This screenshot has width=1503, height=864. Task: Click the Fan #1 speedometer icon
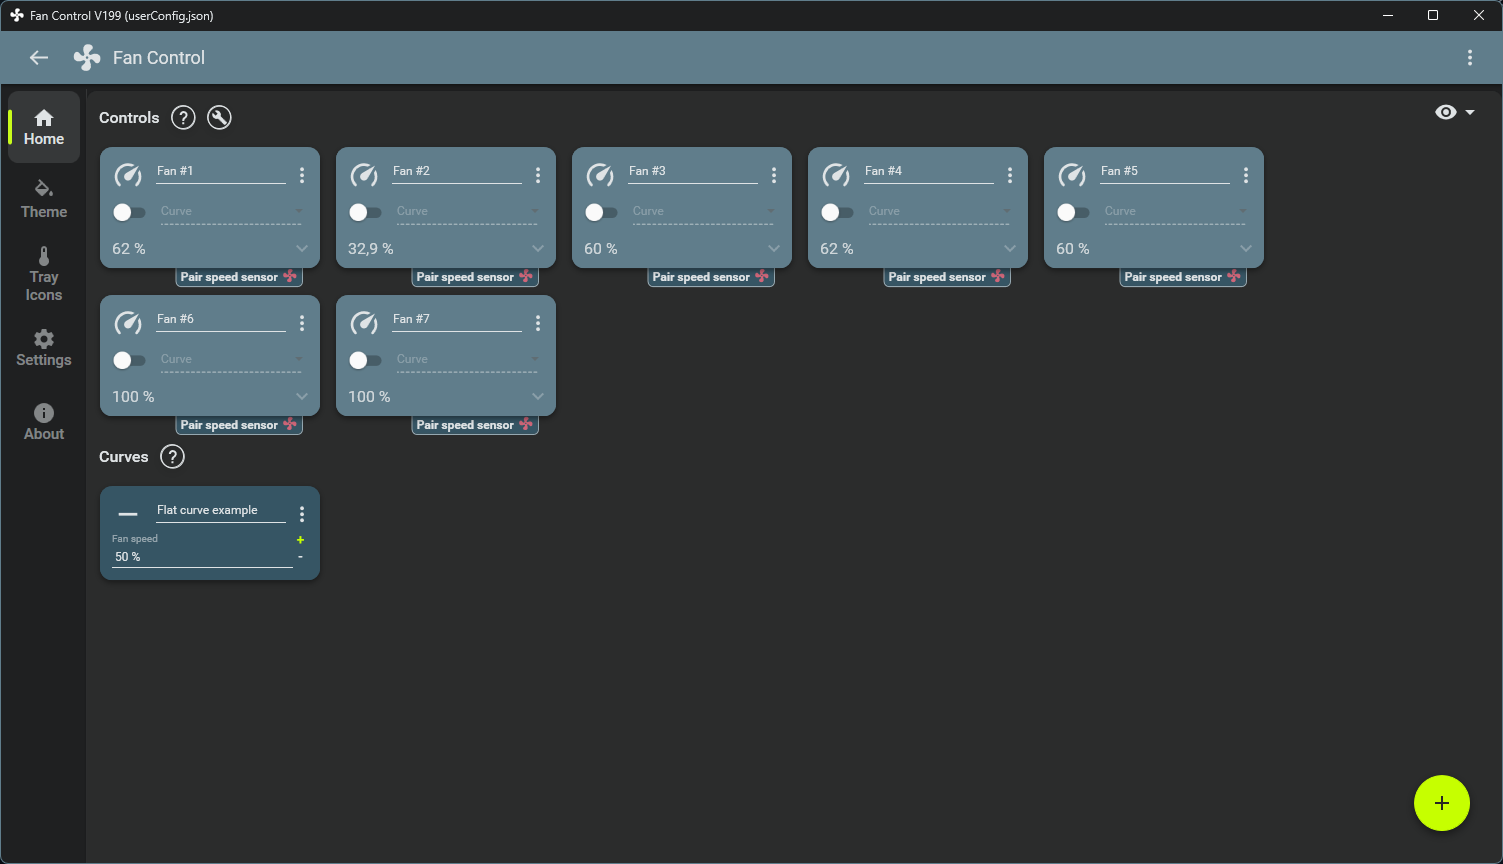(128, 175)
